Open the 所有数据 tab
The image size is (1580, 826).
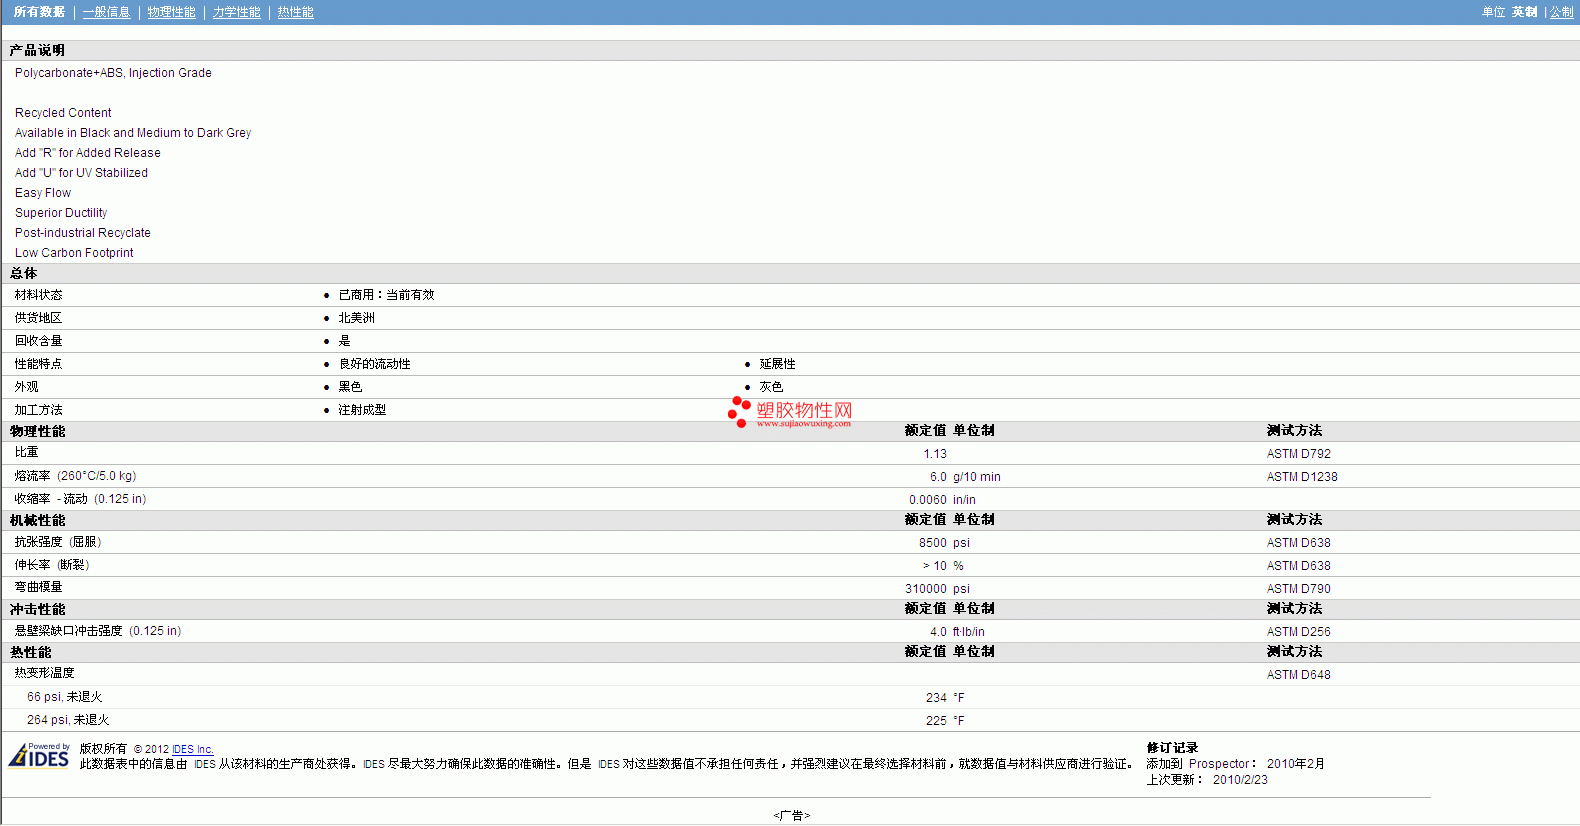tap(39, 12)
